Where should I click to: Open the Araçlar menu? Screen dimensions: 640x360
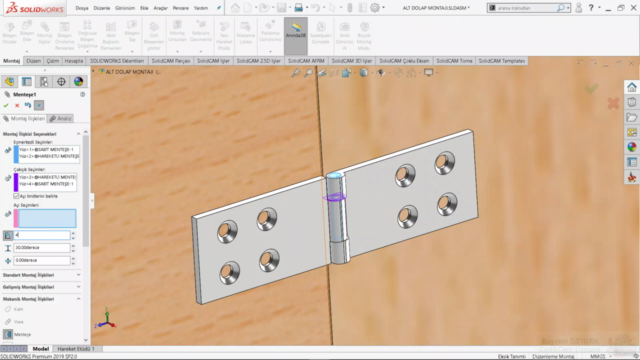[160, 8]
